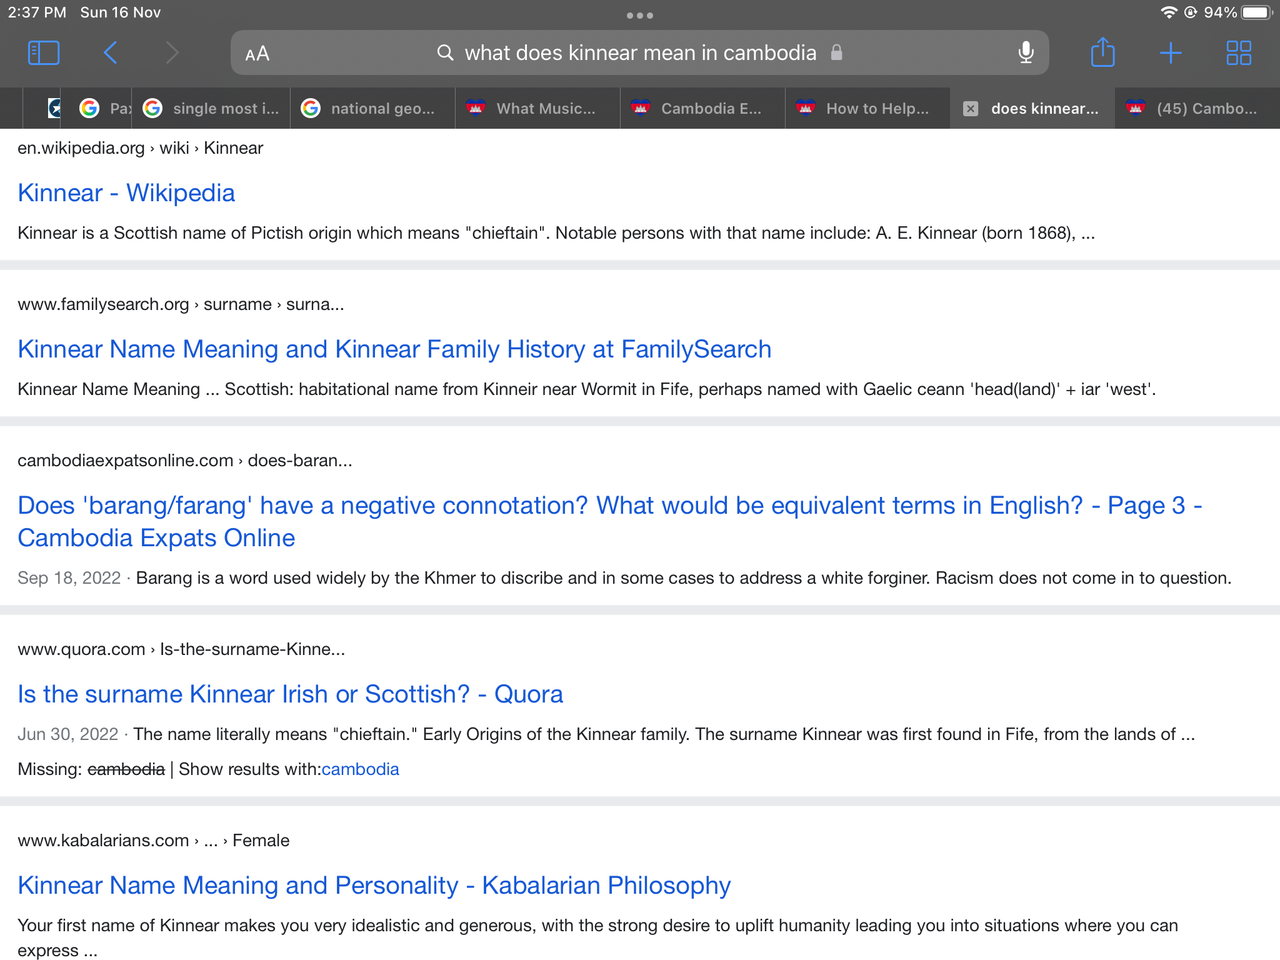The image size is (1280, 960).
Task: Show results with 'cambodia' included
Action: point(360,769)
